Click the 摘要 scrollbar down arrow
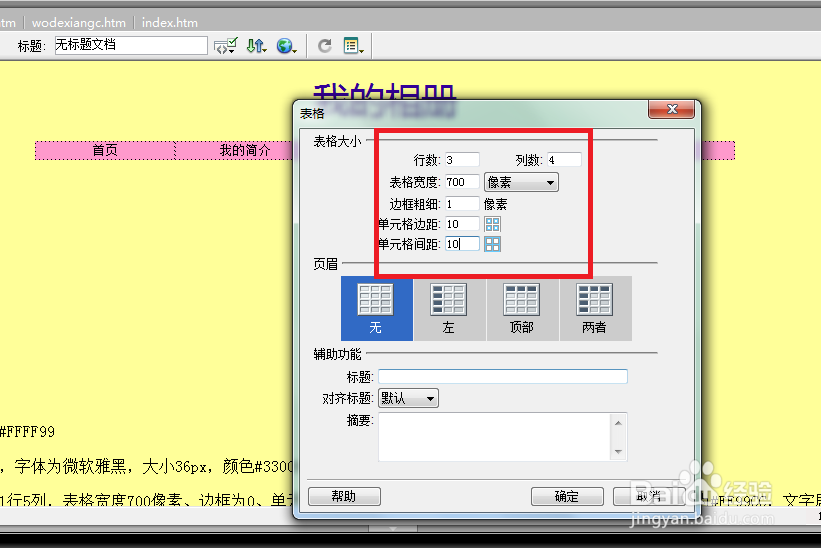 pos(618,452)
